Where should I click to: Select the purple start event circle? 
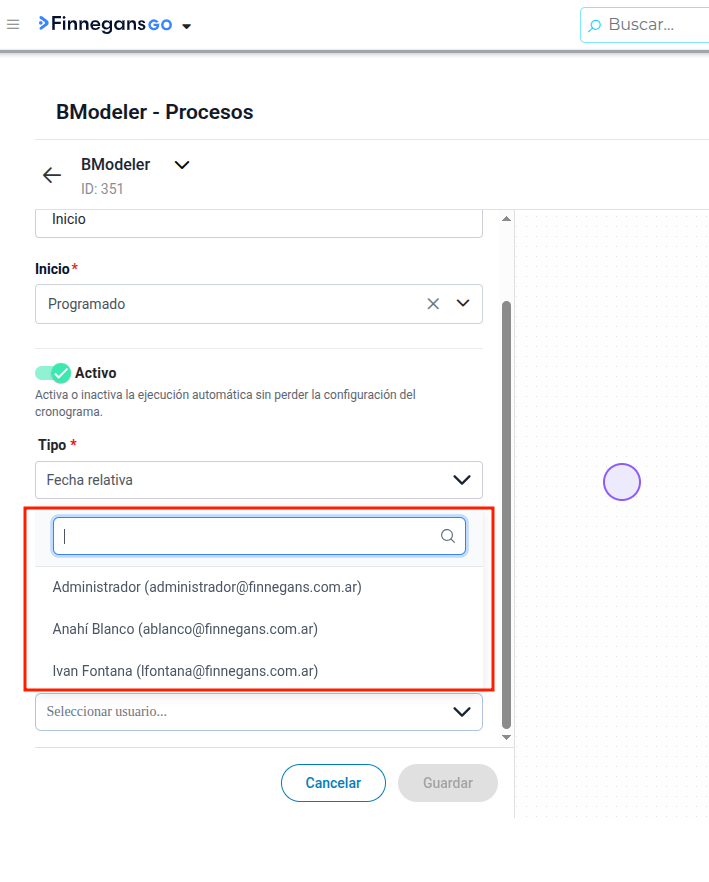pos(622,482)
